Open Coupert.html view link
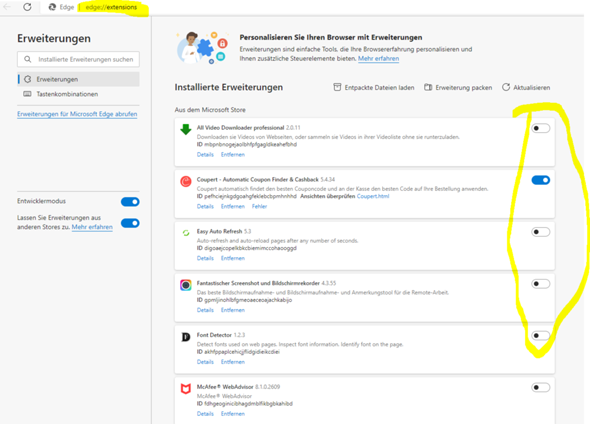The width and height of the screenshot is (590, 424). point(373,196)
